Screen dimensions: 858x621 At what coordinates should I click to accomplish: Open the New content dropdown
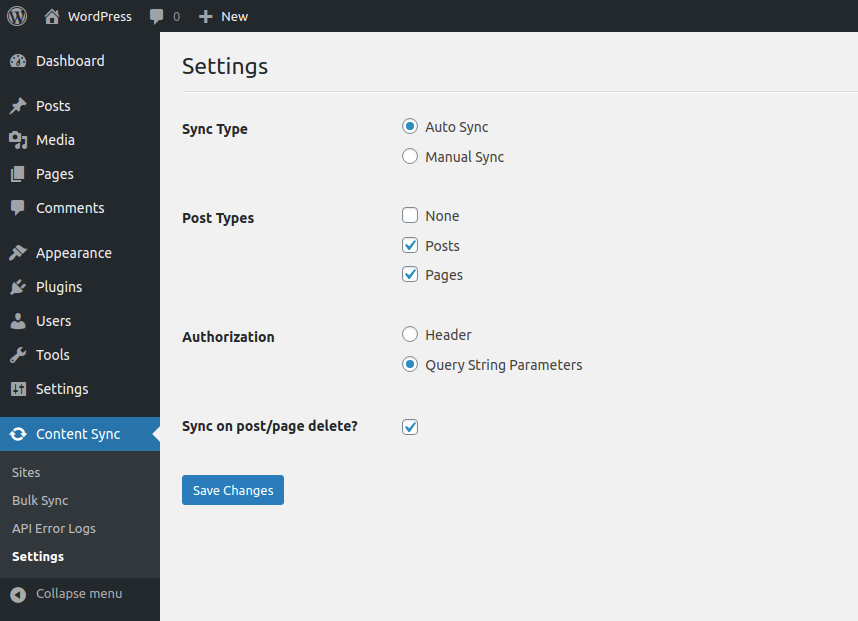coord(224,16)
